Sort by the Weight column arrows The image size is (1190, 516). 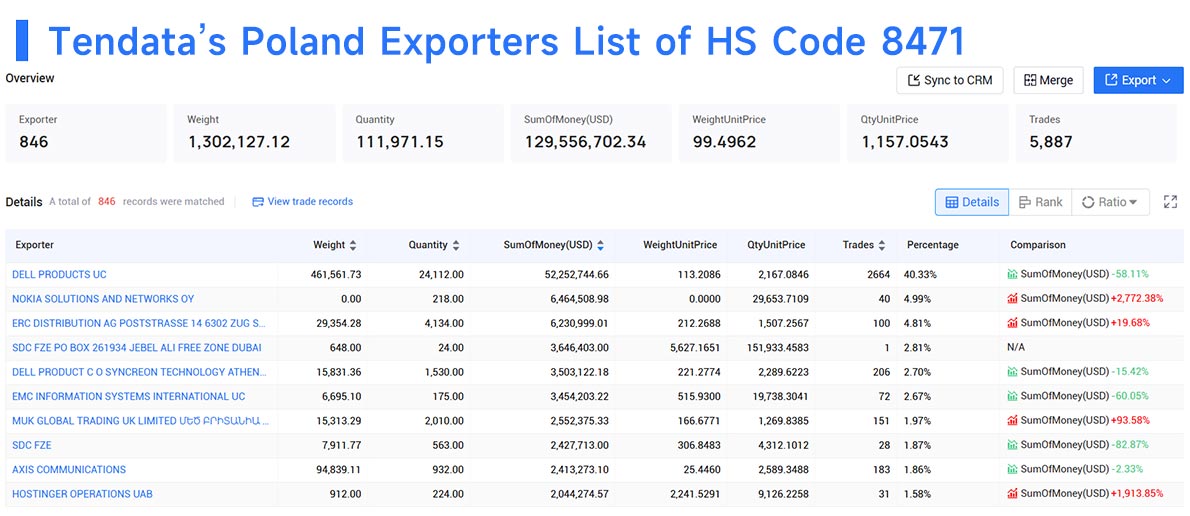click(353, 245)
